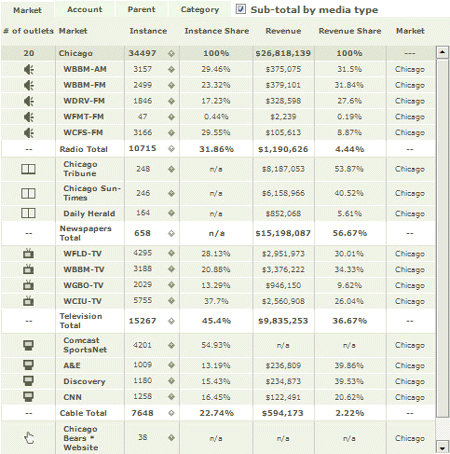
Task: Select the Radio Total label
Action: pyautogui.click(x=84, y=149)
